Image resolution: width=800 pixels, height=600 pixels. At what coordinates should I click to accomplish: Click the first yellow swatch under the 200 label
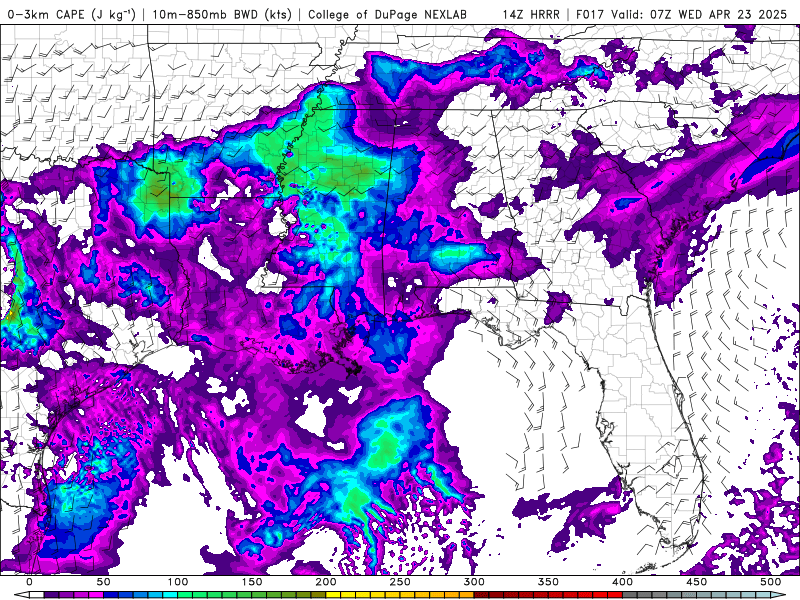333,594
